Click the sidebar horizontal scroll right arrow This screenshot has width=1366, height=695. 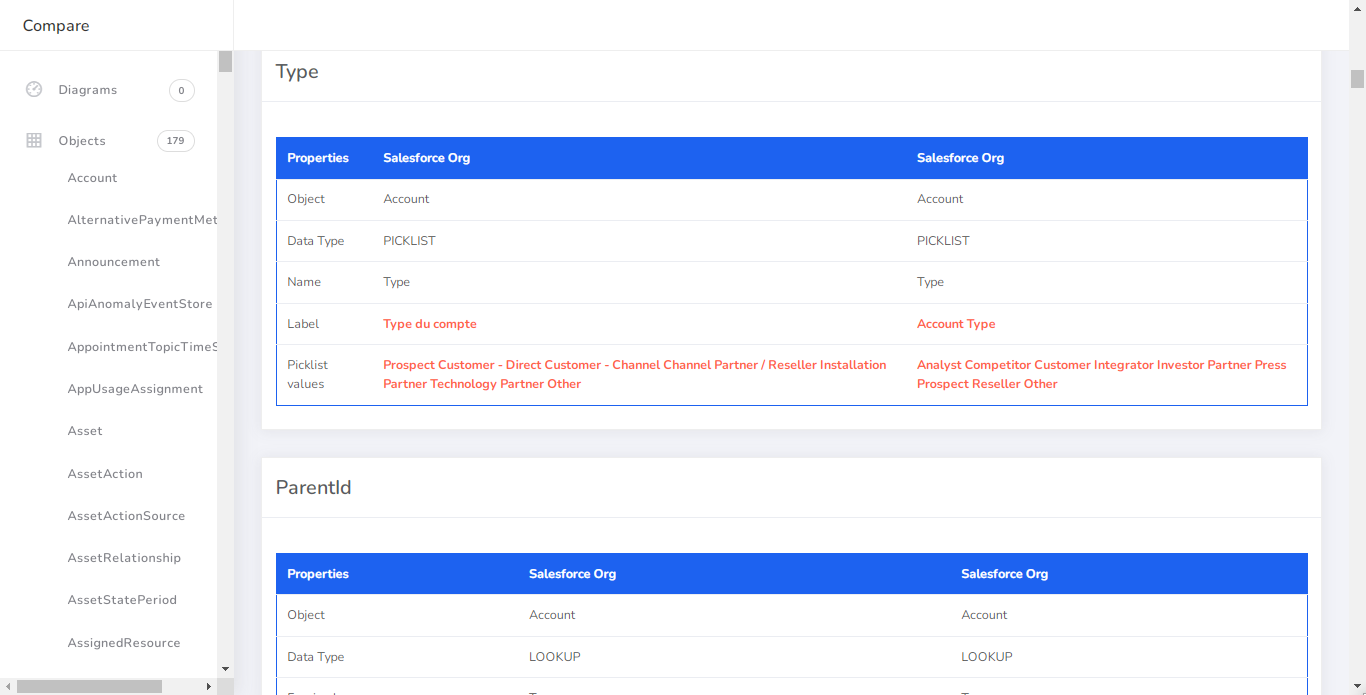[x=209, y=686]
